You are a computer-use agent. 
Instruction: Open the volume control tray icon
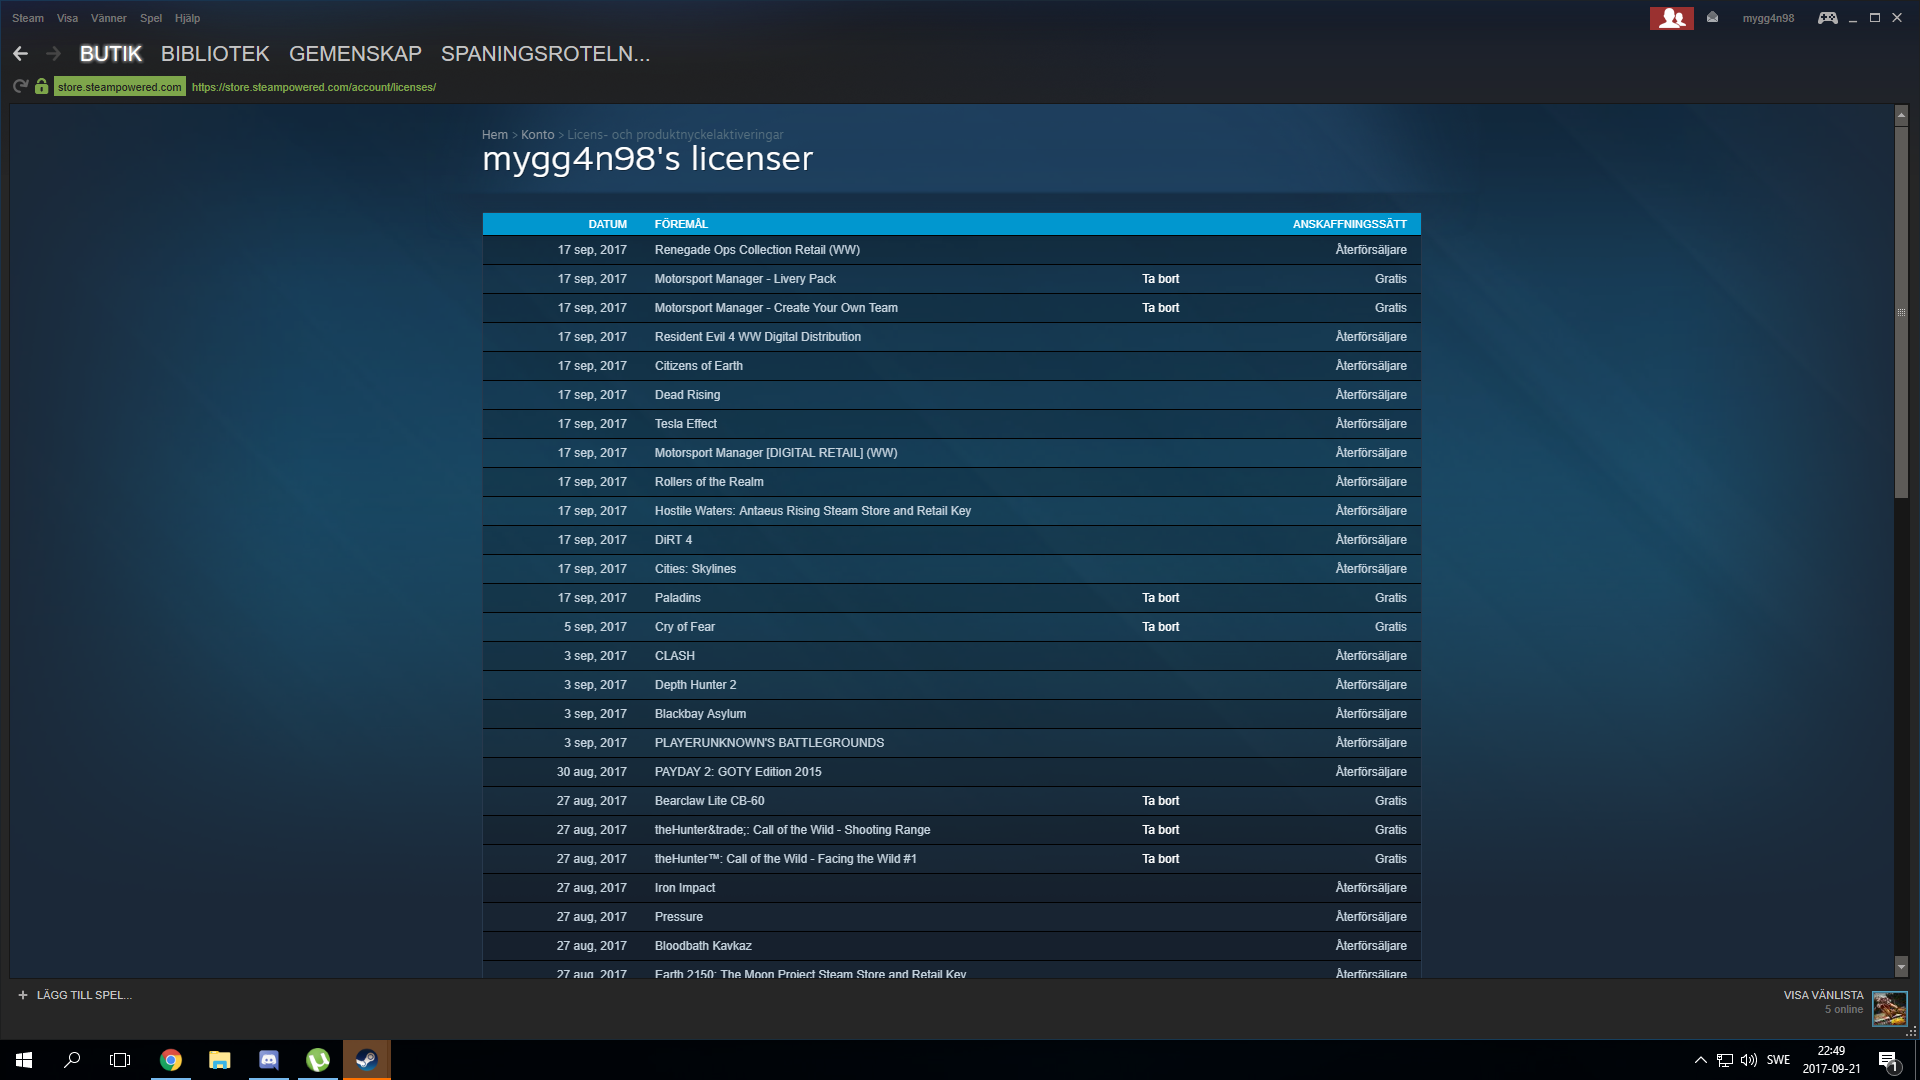(1749, 1060)
